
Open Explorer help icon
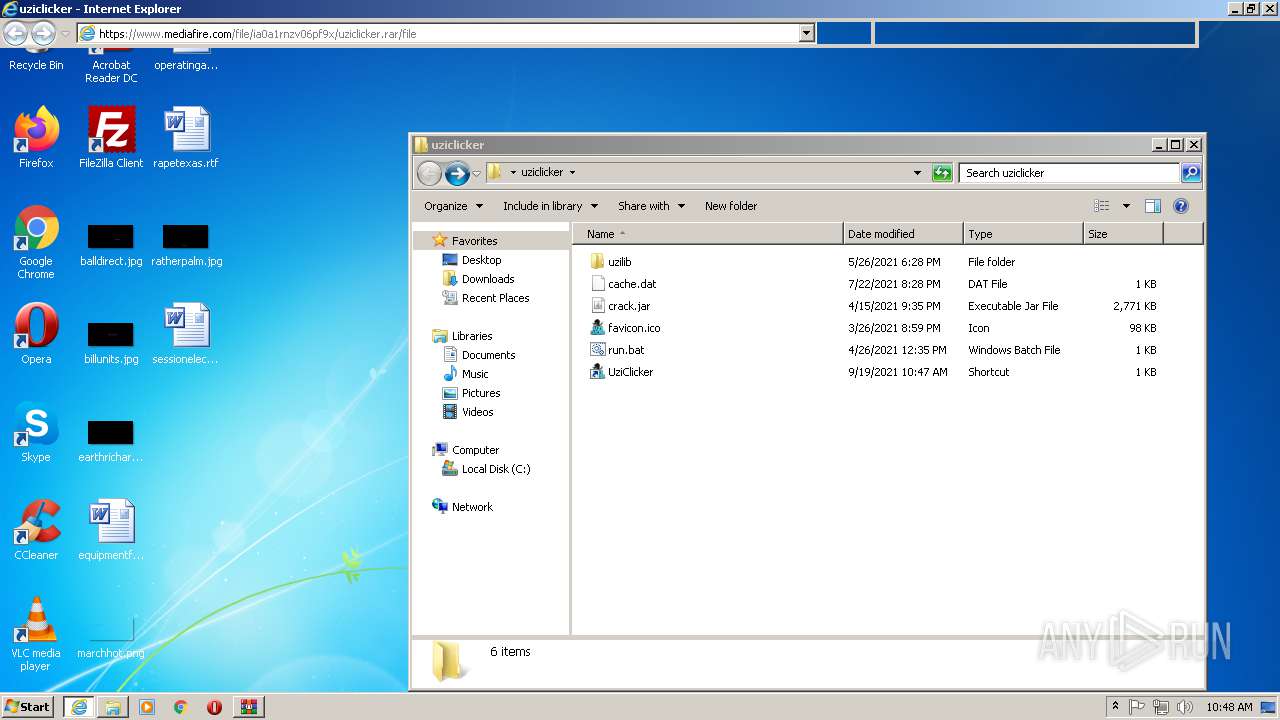1181,206
